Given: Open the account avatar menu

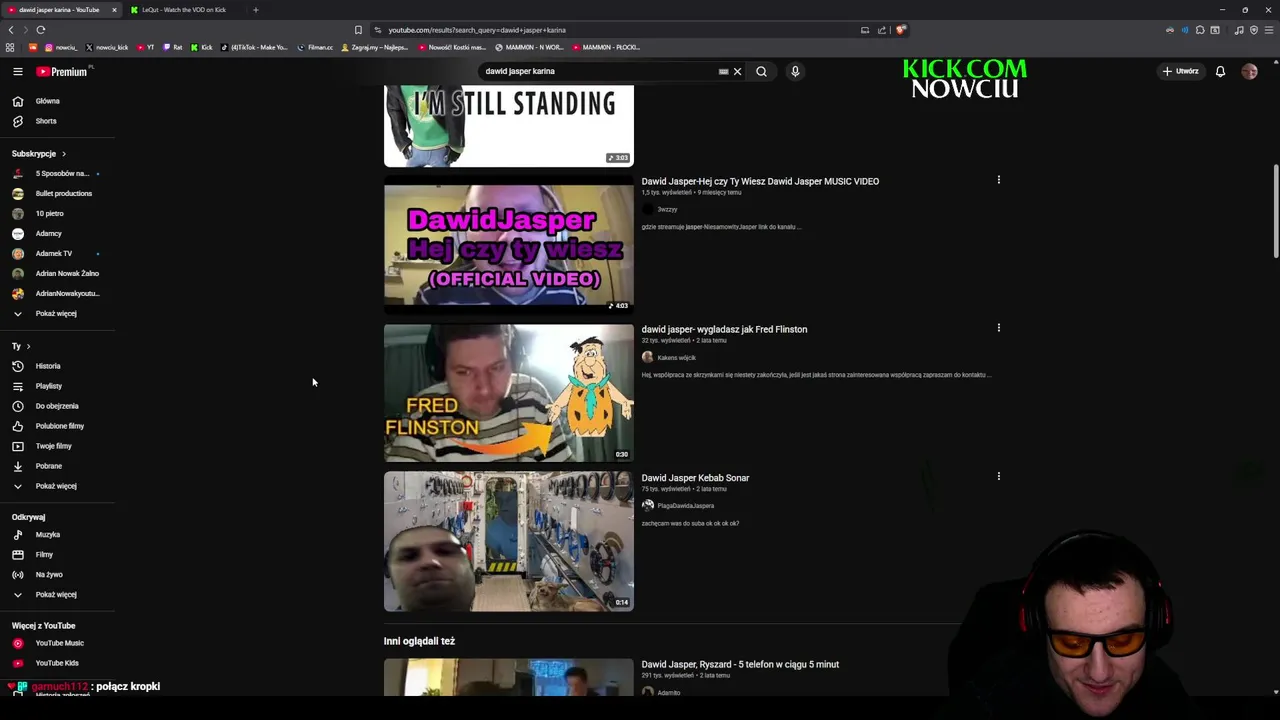Looking at the screenshot, I should (x=1249, y=71).
